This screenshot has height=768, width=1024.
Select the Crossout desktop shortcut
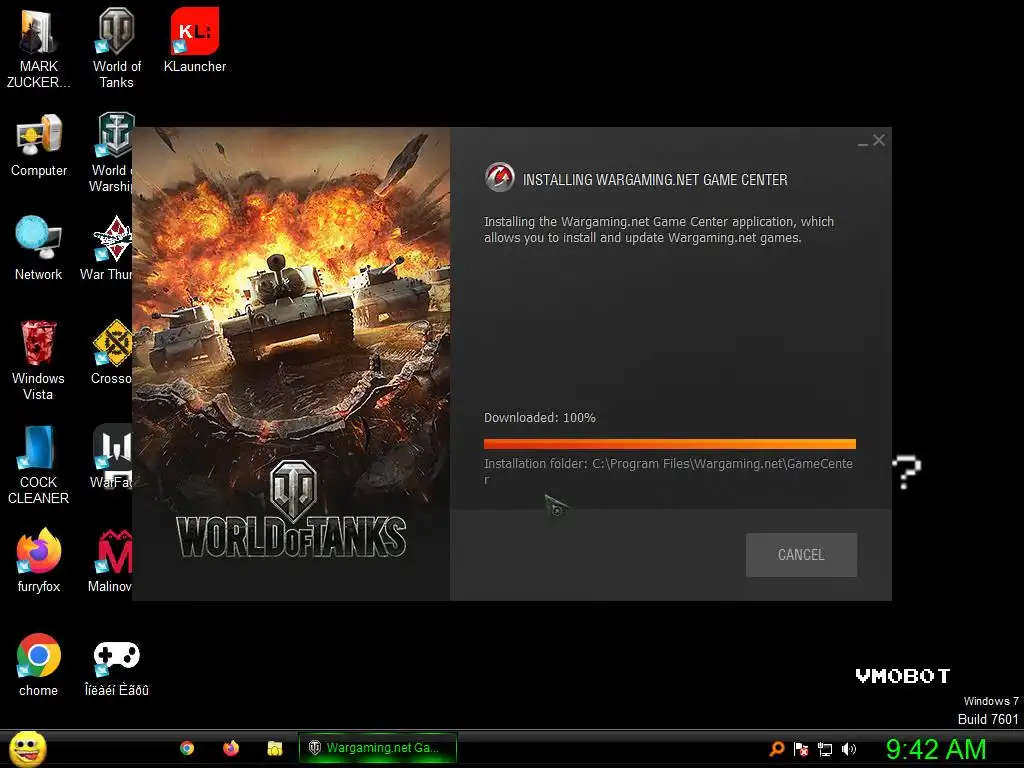point(112,353)
